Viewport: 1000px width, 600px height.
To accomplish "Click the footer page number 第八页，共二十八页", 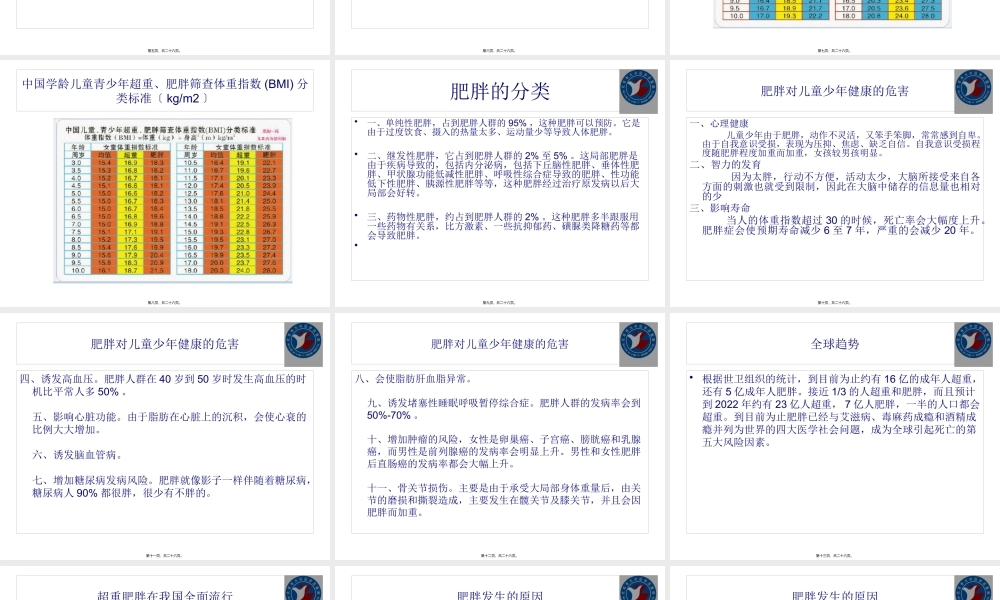I will pyautogui.click(x=164, y=301).
